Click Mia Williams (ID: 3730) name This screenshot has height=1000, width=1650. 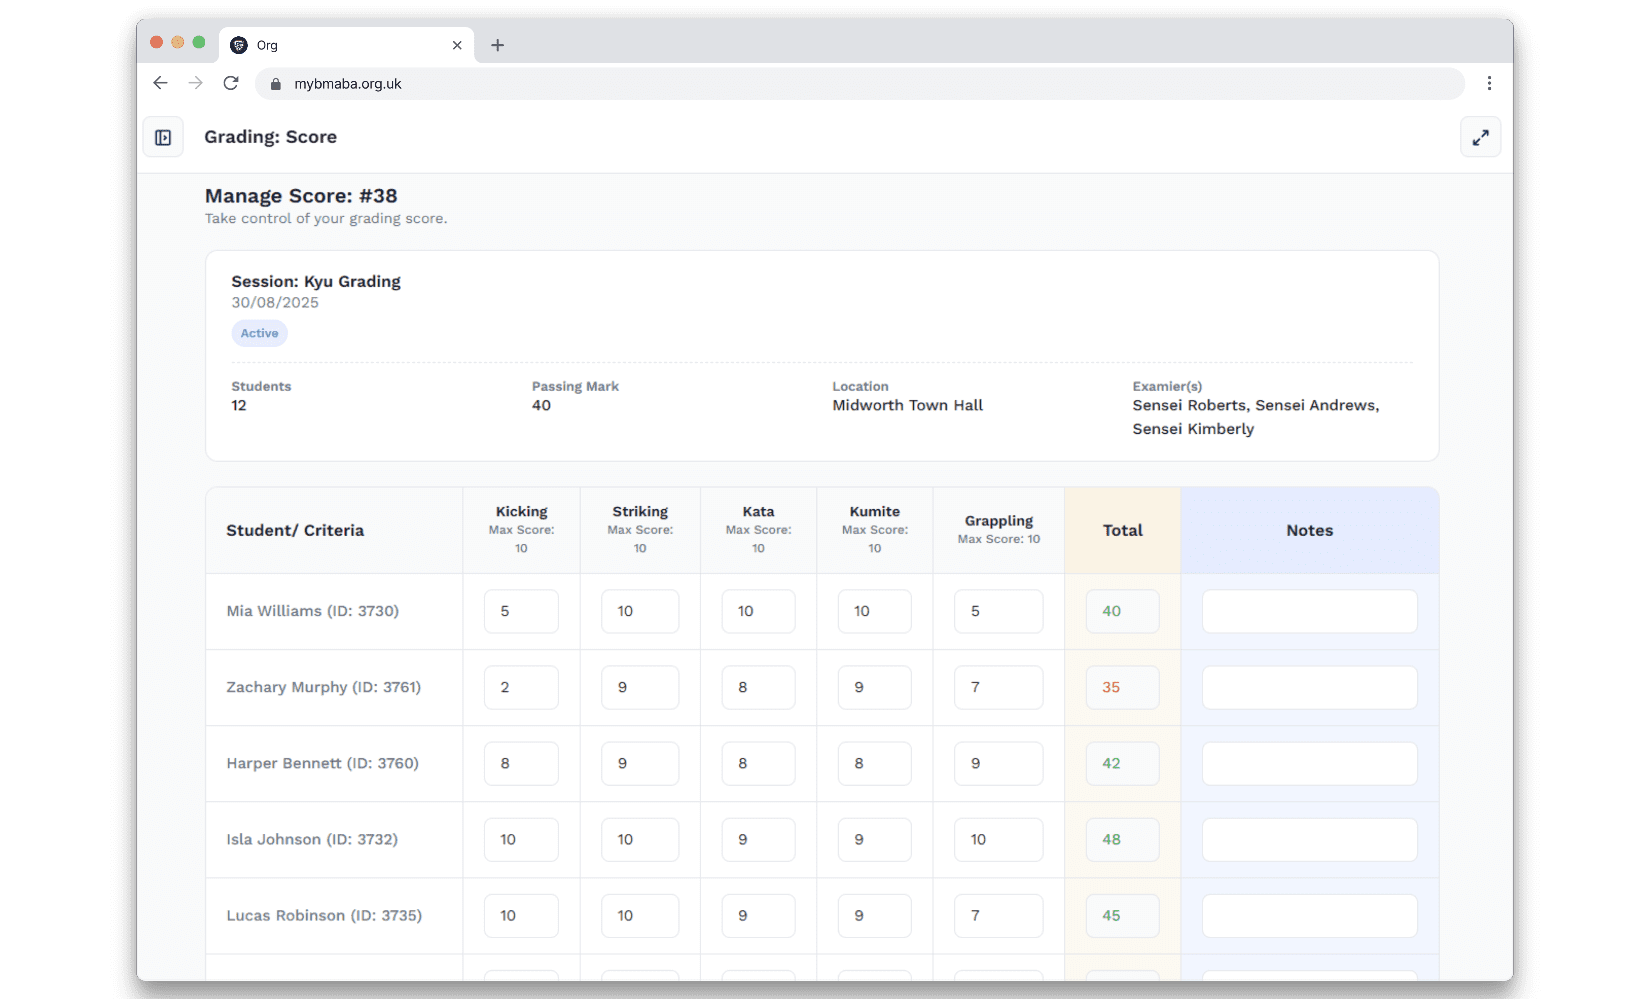[x=312, y=611]
